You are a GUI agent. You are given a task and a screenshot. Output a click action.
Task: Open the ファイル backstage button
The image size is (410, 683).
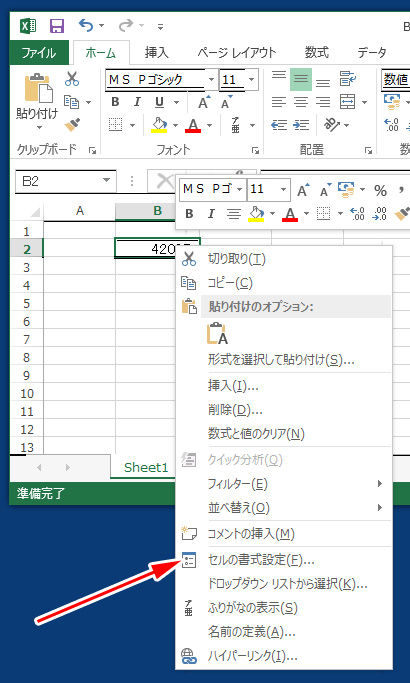point(39,53)
